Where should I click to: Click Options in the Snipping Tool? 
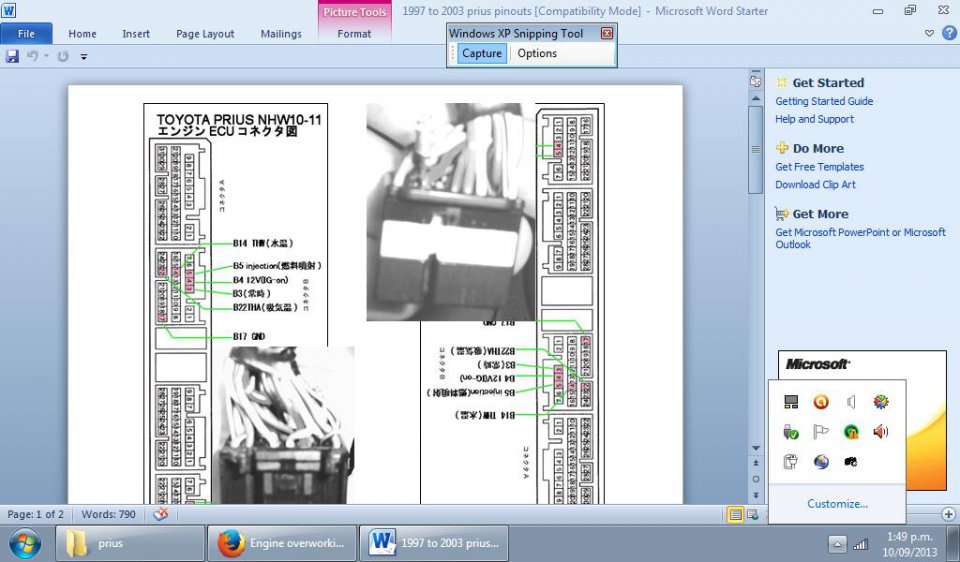[537, 53]
